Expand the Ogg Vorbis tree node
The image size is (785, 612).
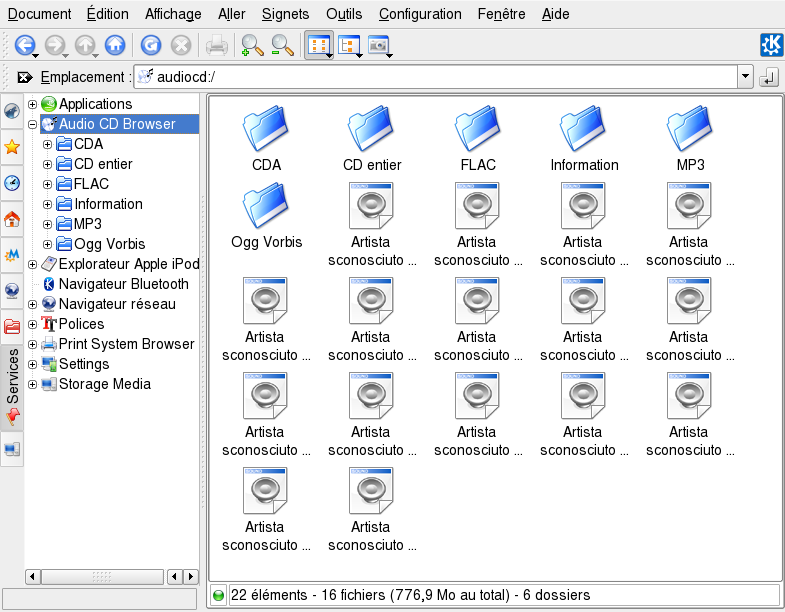tap(47, 244)
